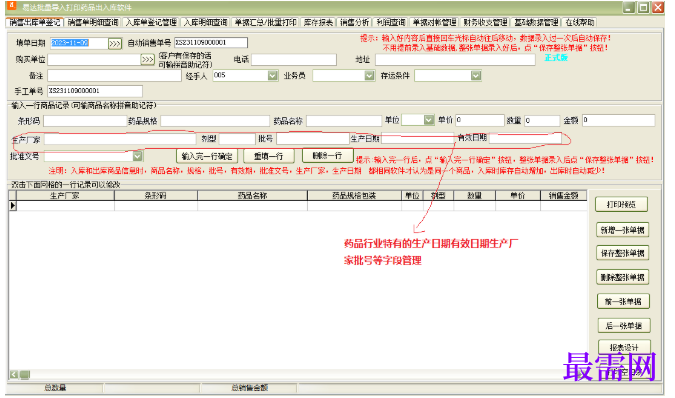
Task: Open the 在线帮助 tab
Action: (x=579, y=22)
